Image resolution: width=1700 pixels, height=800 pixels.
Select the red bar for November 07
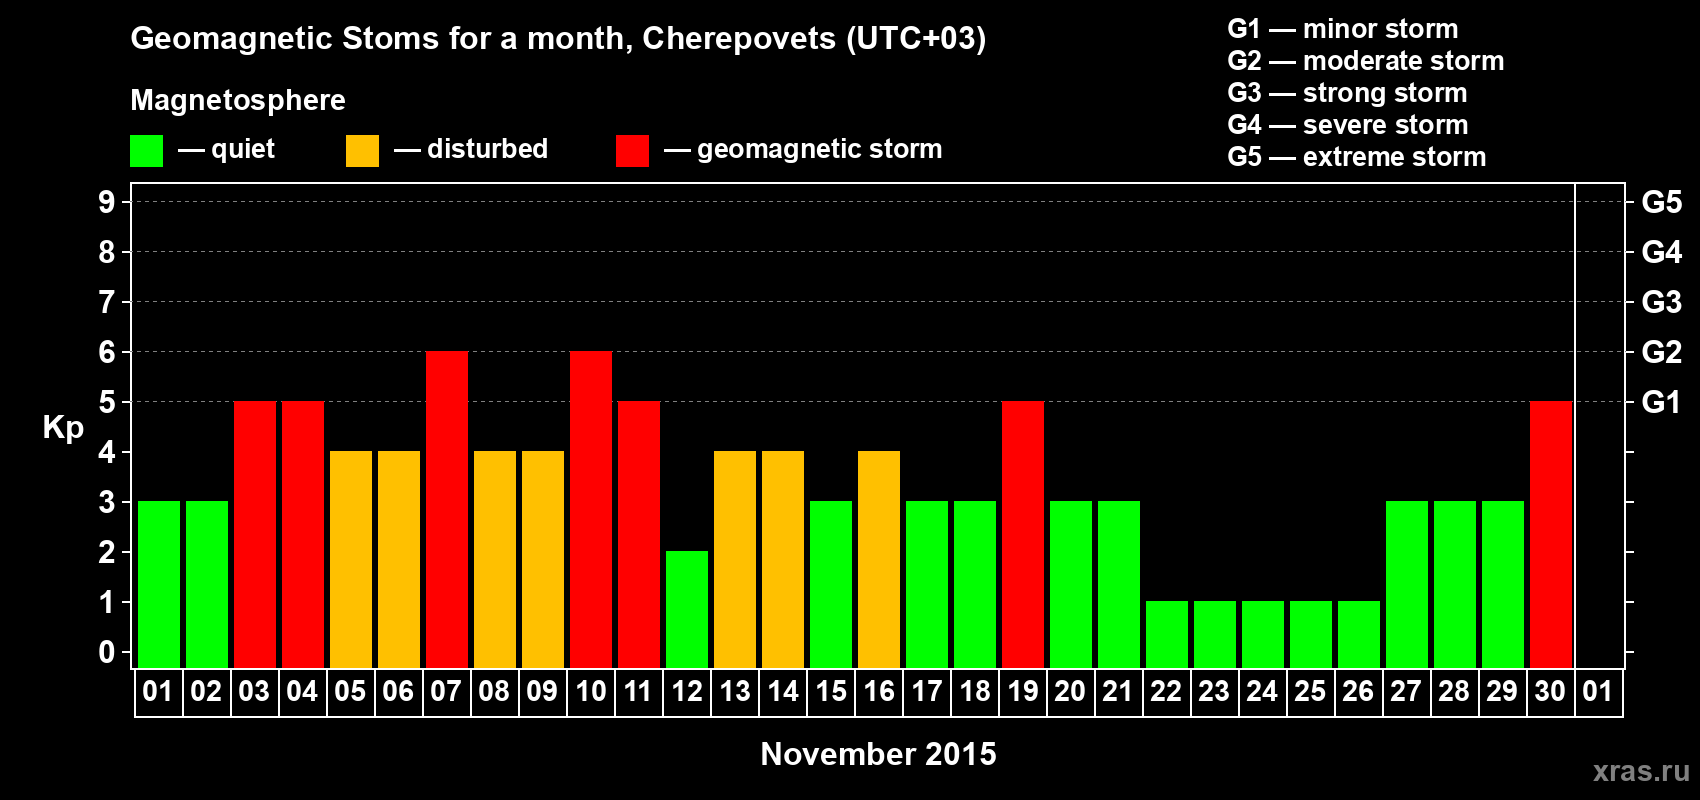[x=447, y=509]
